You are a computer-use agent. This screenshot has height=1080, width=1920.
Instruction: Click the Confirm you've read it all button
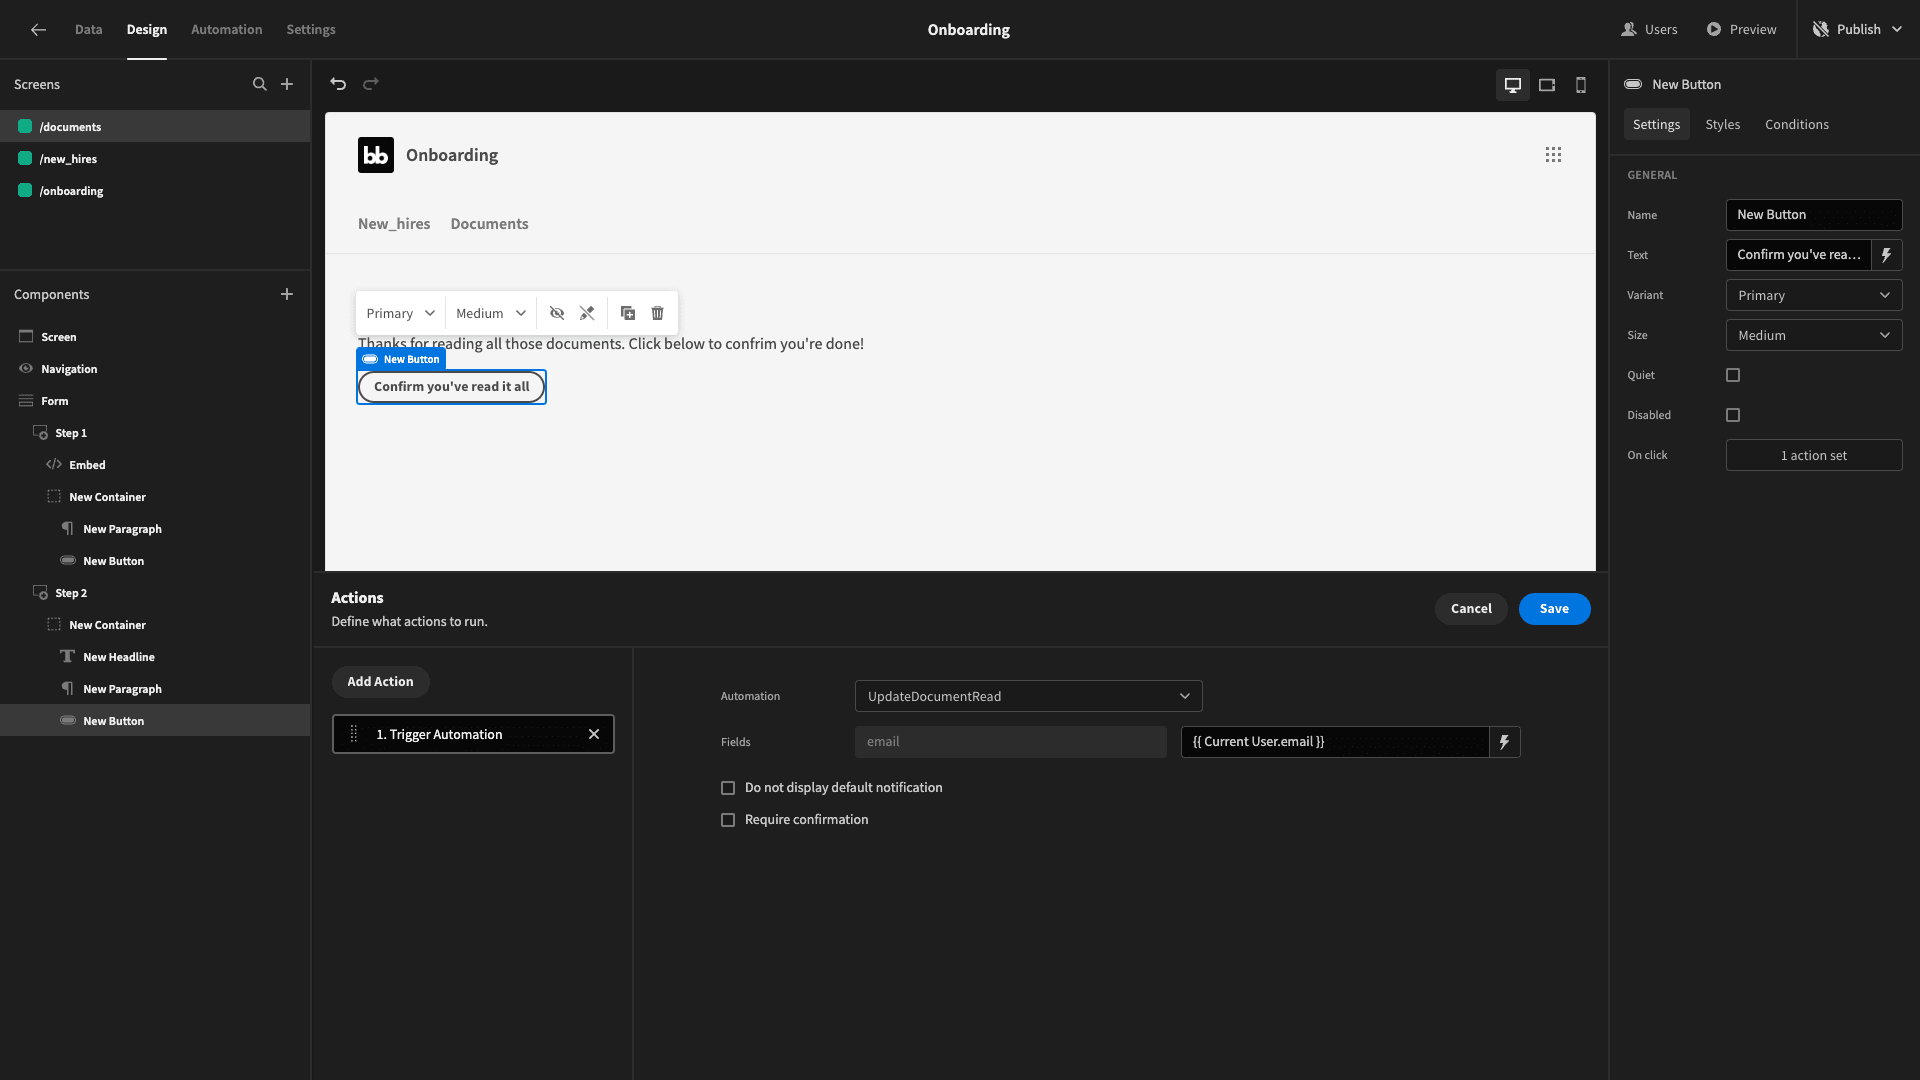click(x=451, y=387)
